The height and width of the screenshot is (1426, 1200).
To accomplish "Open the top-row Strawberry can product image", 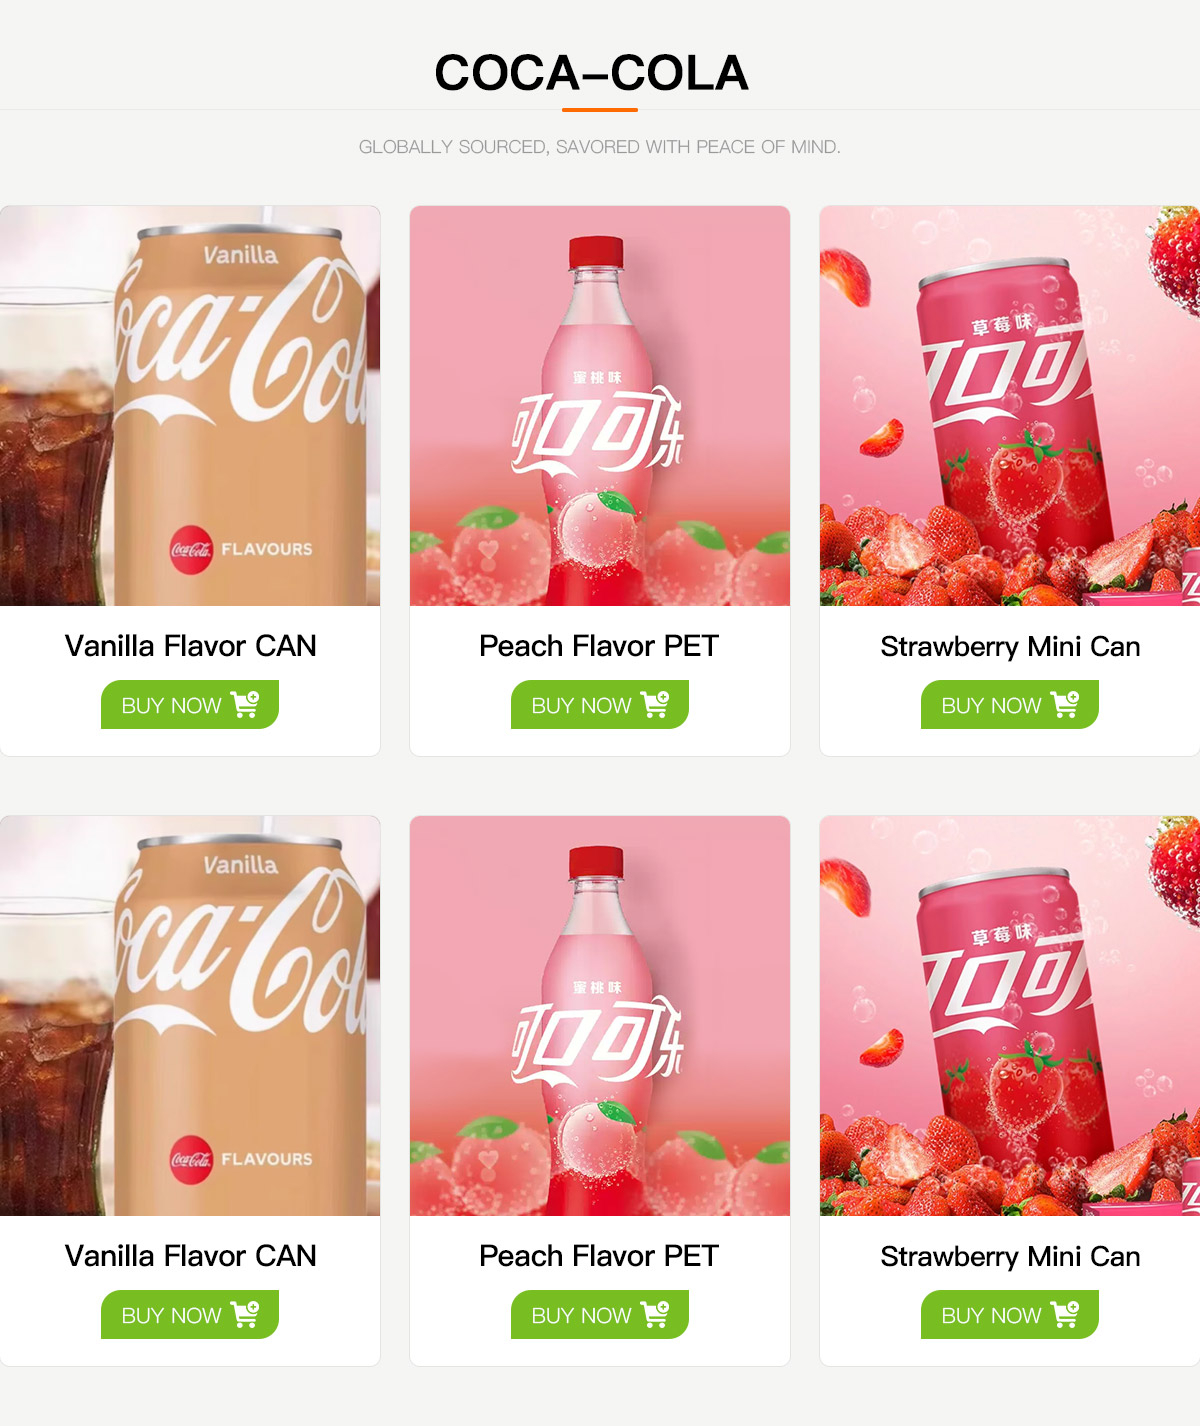I will click(x=1010, y=405).
